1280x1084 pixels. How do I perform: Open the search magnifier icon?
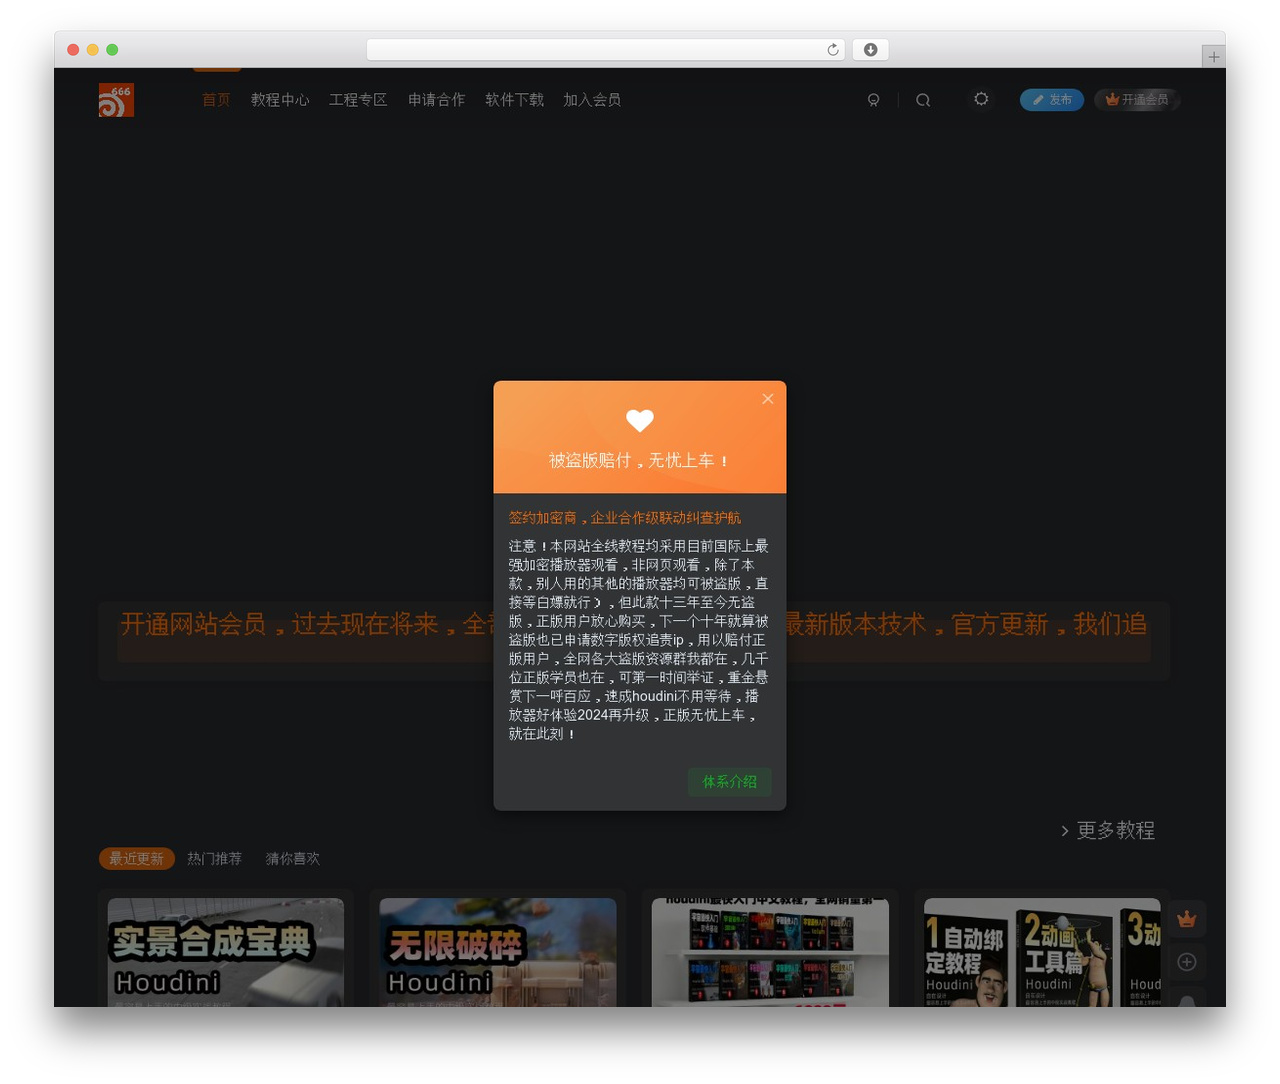pyautogui.click(x=923, y=100)
